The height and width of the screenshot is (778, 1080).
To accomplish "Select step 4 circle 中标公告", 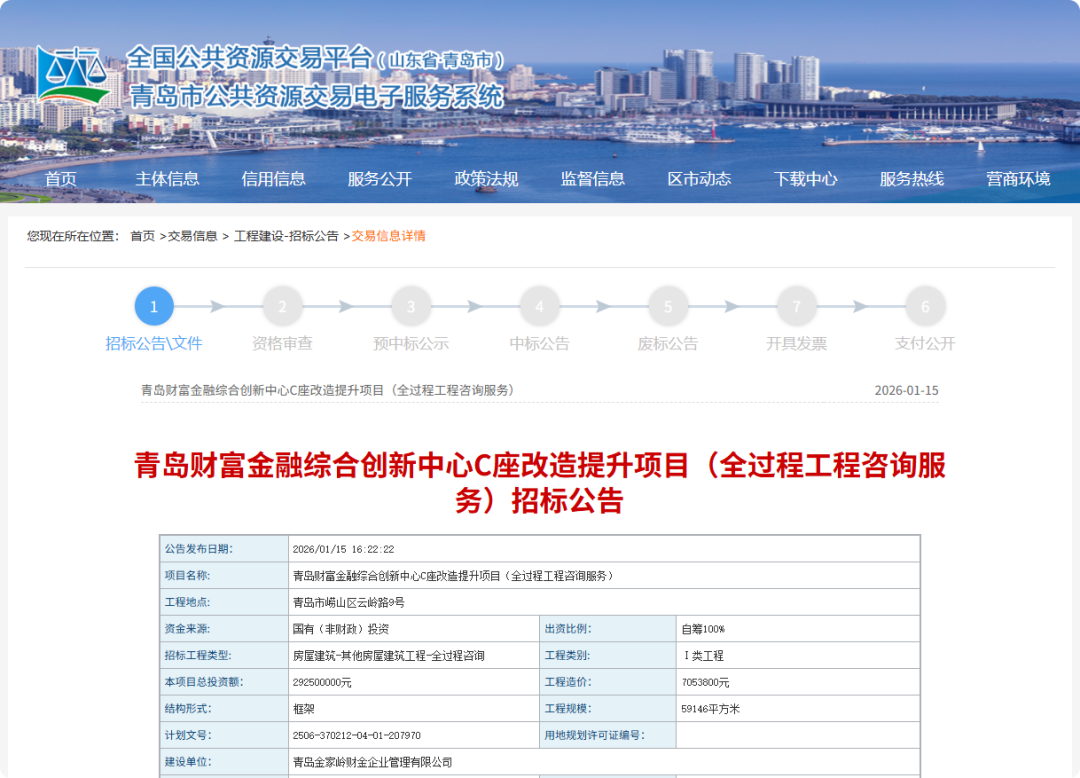I will (x=539, y=307).
